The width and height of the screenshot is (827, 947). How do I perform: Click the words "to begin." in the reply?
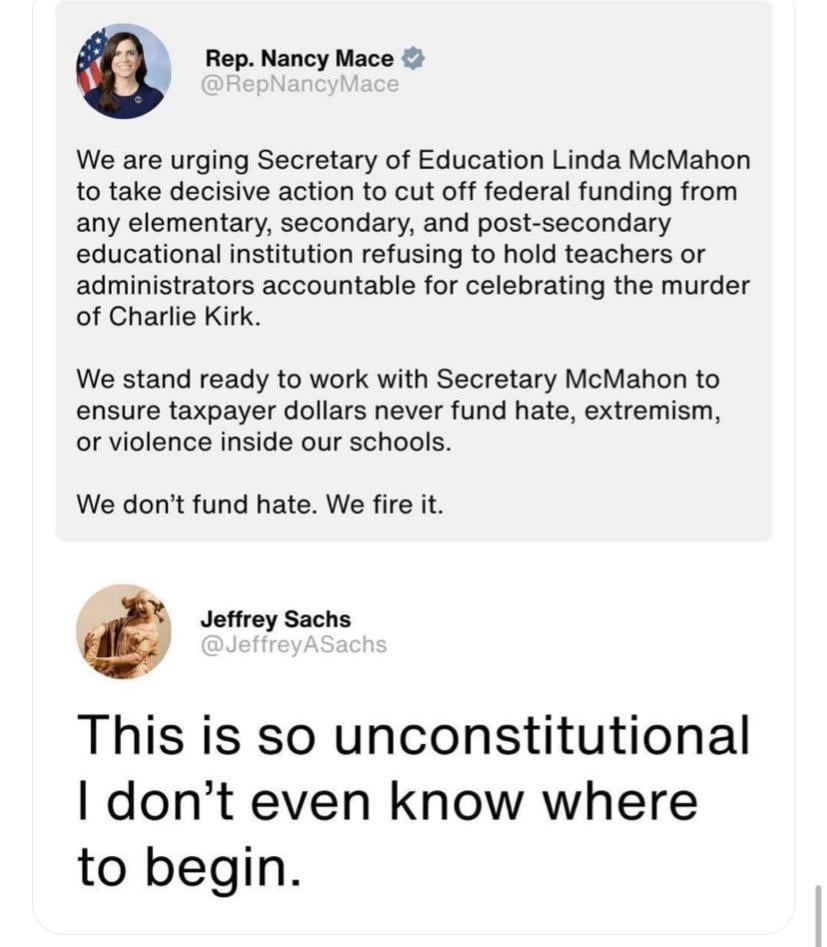pyautogui.click(x=188, y=867)
